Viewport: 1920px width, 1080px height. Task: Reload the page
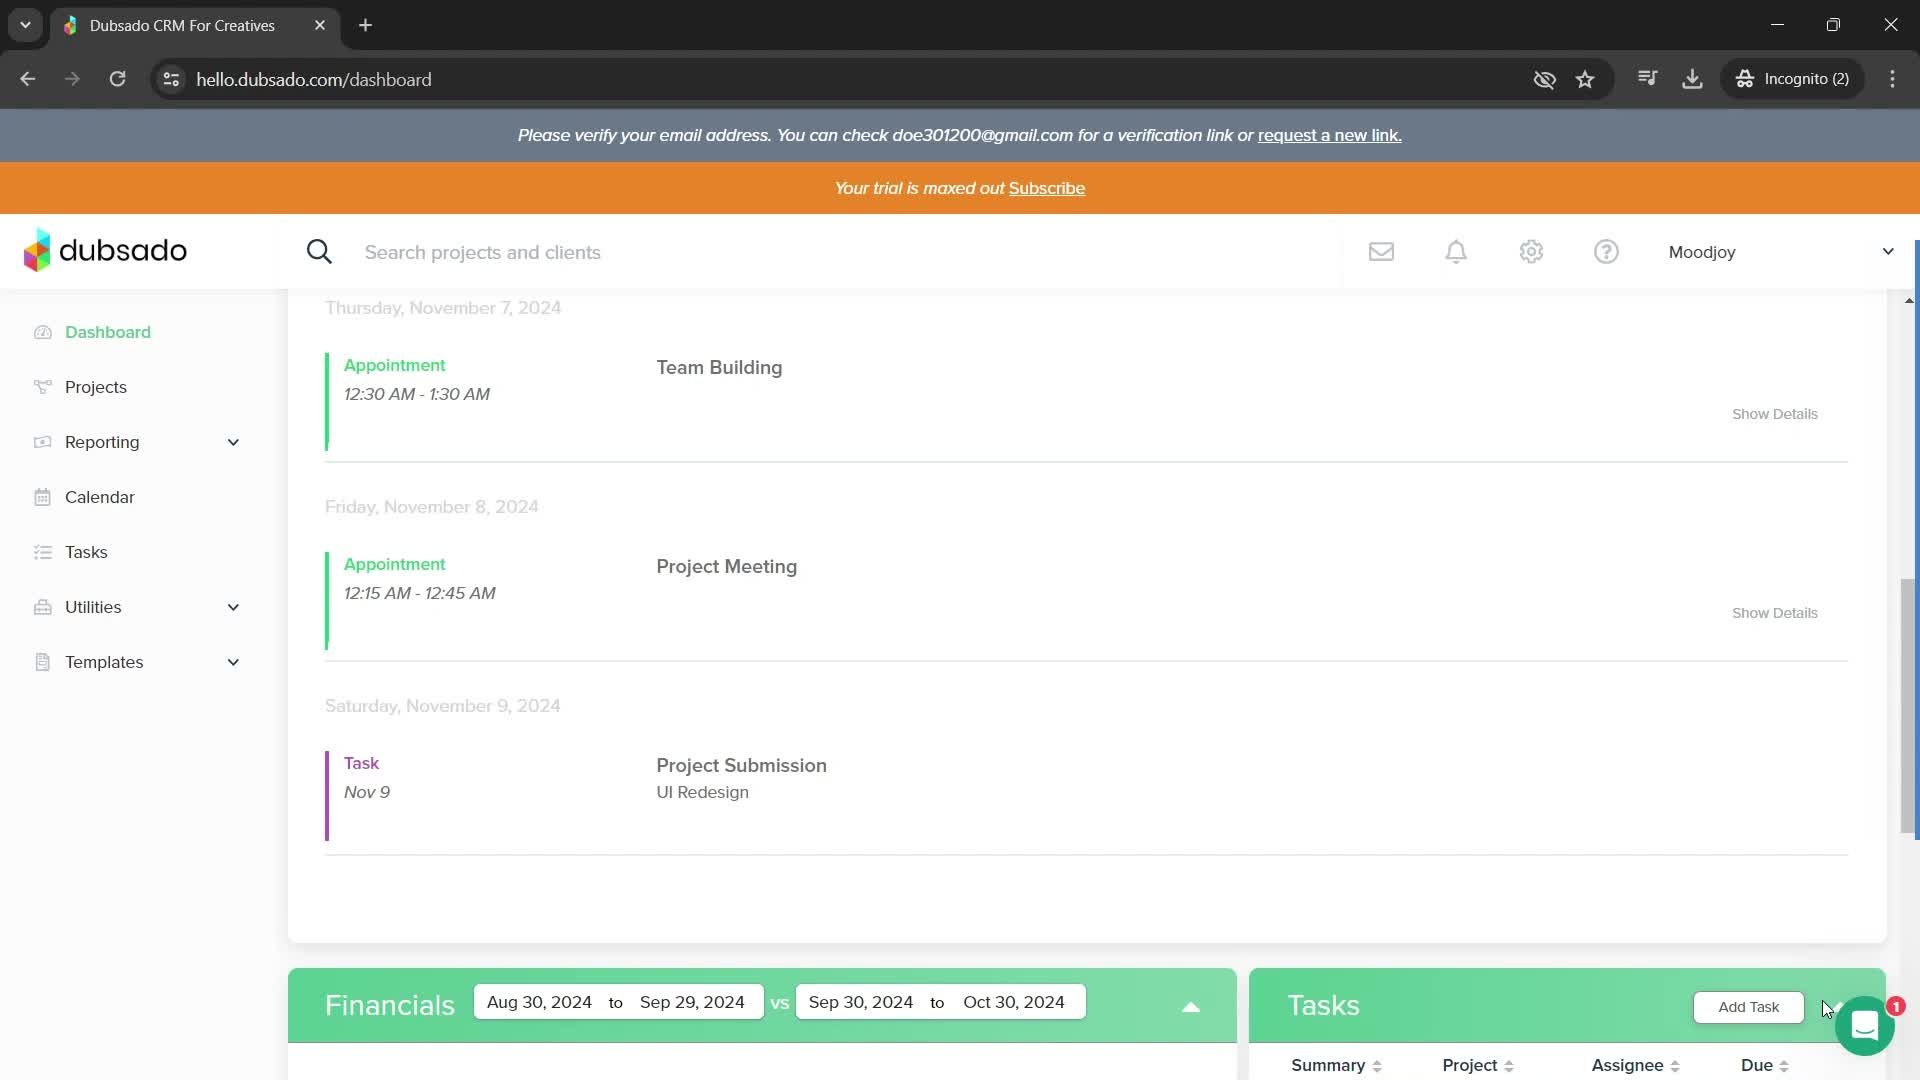[117, 79]
